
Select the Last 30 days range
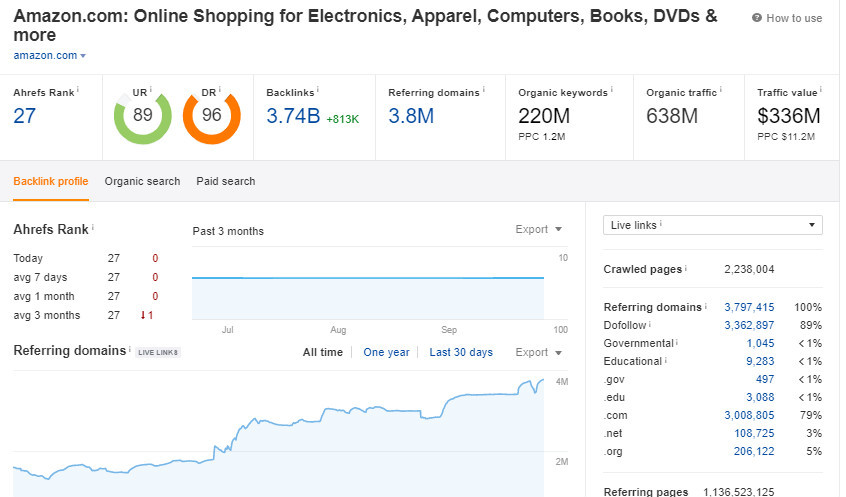[x=461, y=352]
